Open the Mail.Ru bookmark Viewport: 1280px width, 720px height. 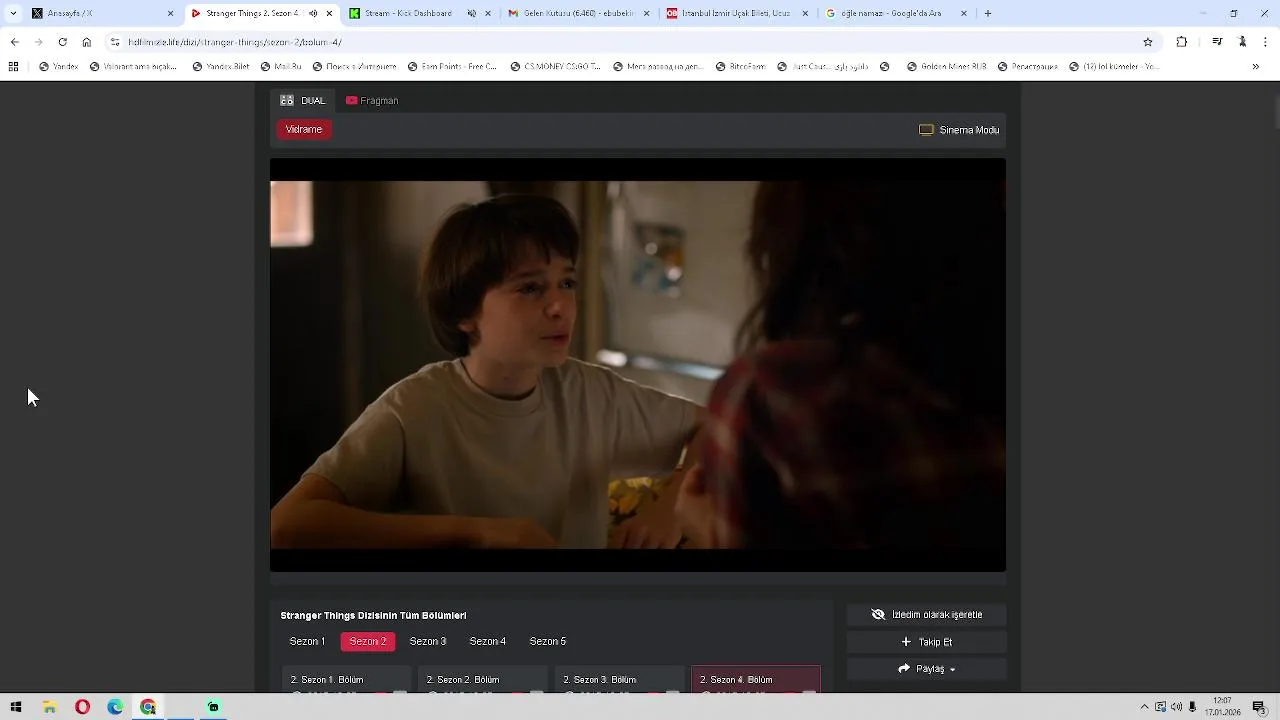pos(281,67)
